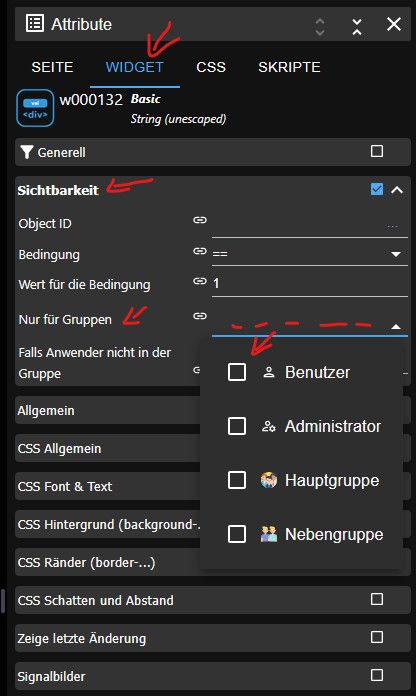Click the link icon beside Object ID
The image size is (416, 696).
pyautogui.click(x=200, y=220)
